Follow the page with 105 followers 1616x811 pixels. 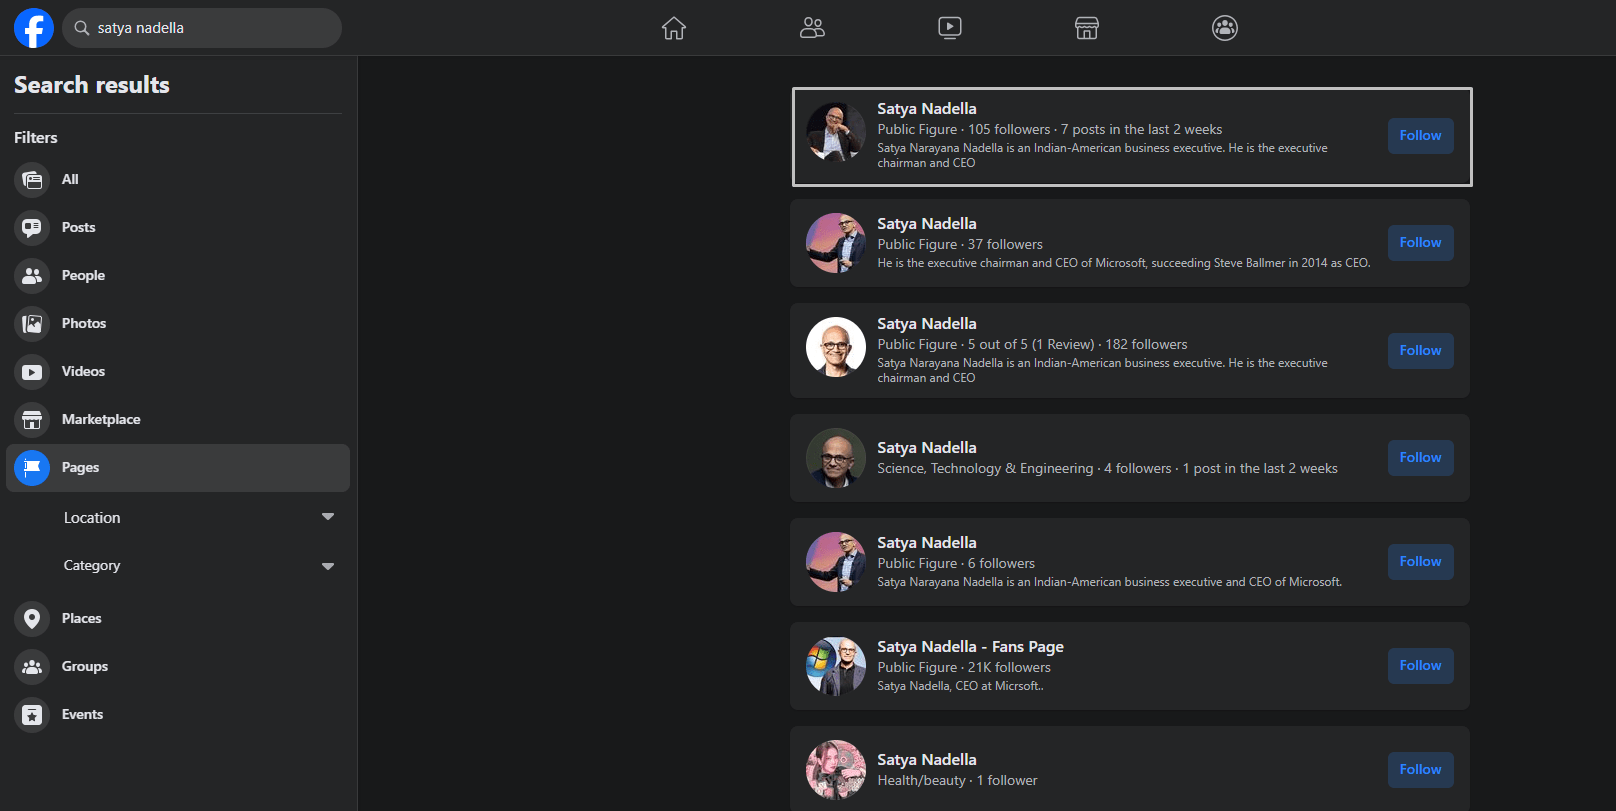(x=1420, y=136)
